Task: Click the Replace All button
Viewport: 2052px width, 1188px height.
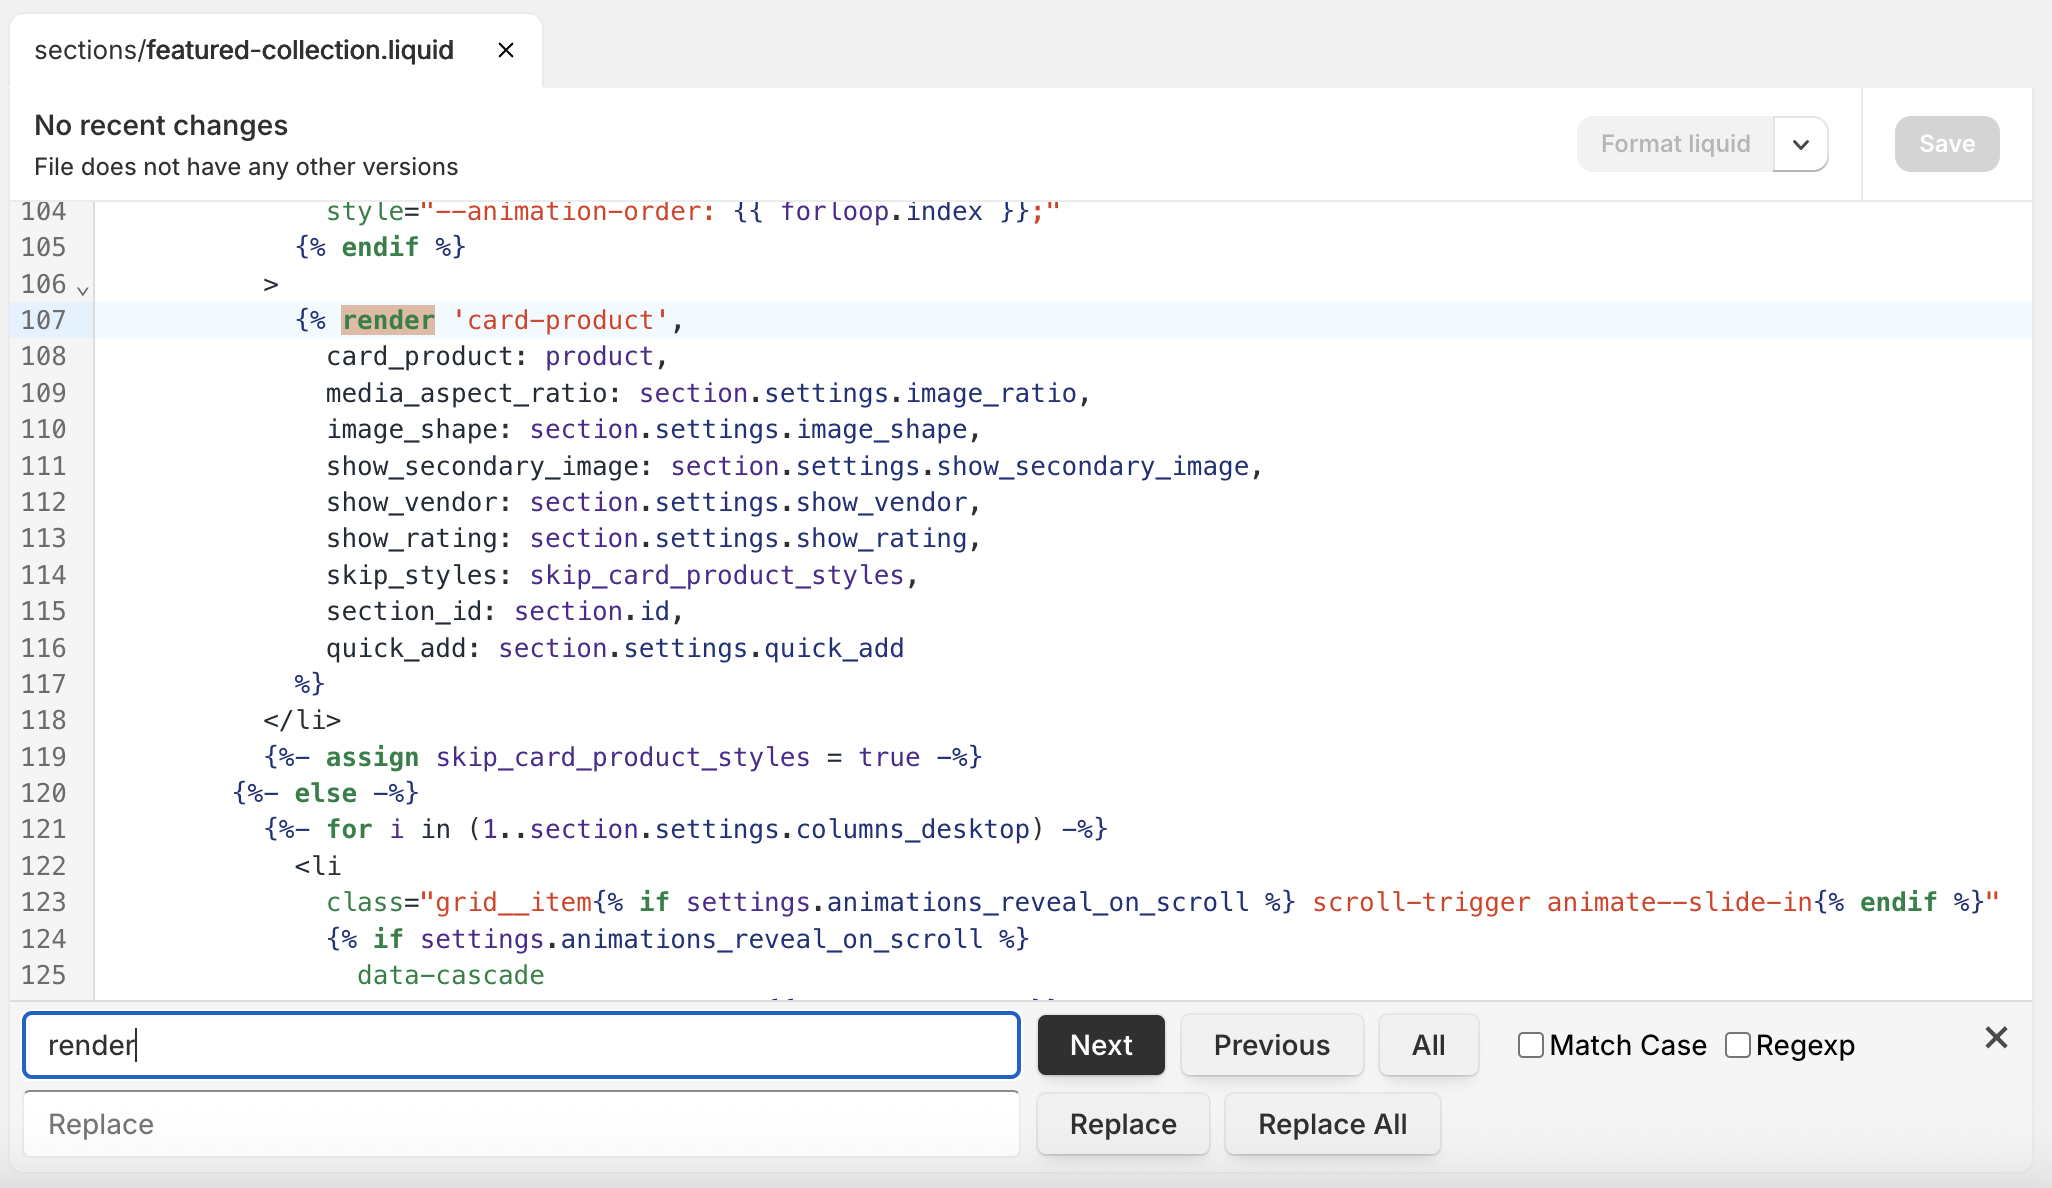Action: click(x=1332, y=1124)
